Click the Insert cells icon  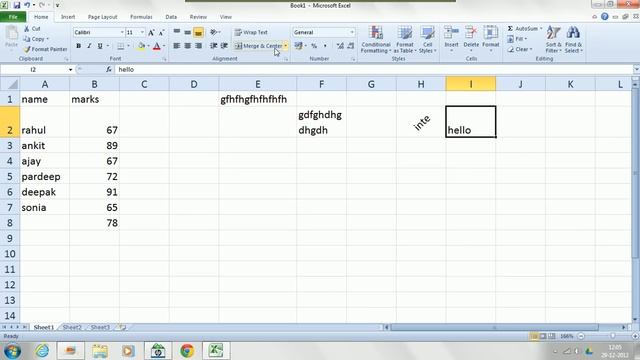(x=451, y=33)
